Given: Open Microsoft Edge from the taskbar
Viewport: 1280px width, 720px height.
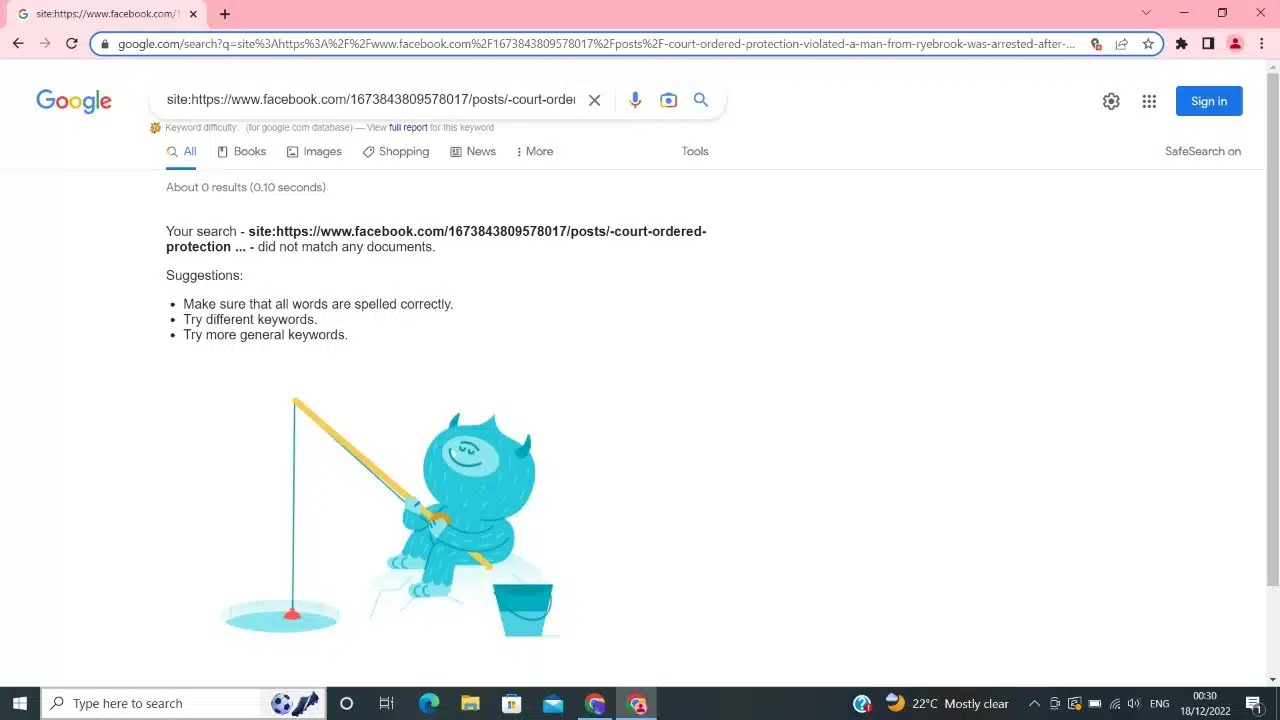Looking at the screenshot, I should pyautogui.click(x=429, y=704).
